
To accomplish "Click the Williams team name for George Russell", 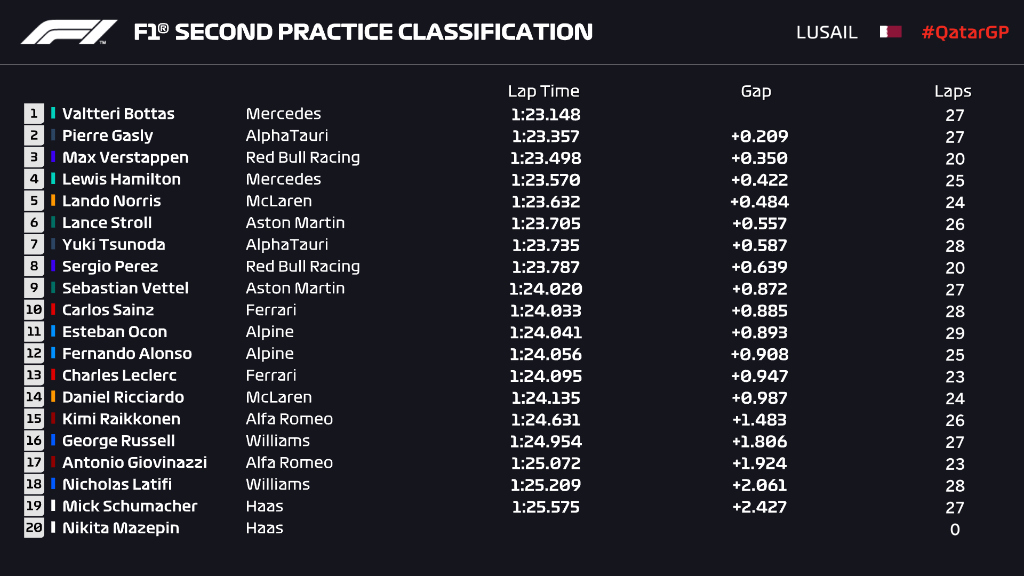I will click(x=278, y=440).
